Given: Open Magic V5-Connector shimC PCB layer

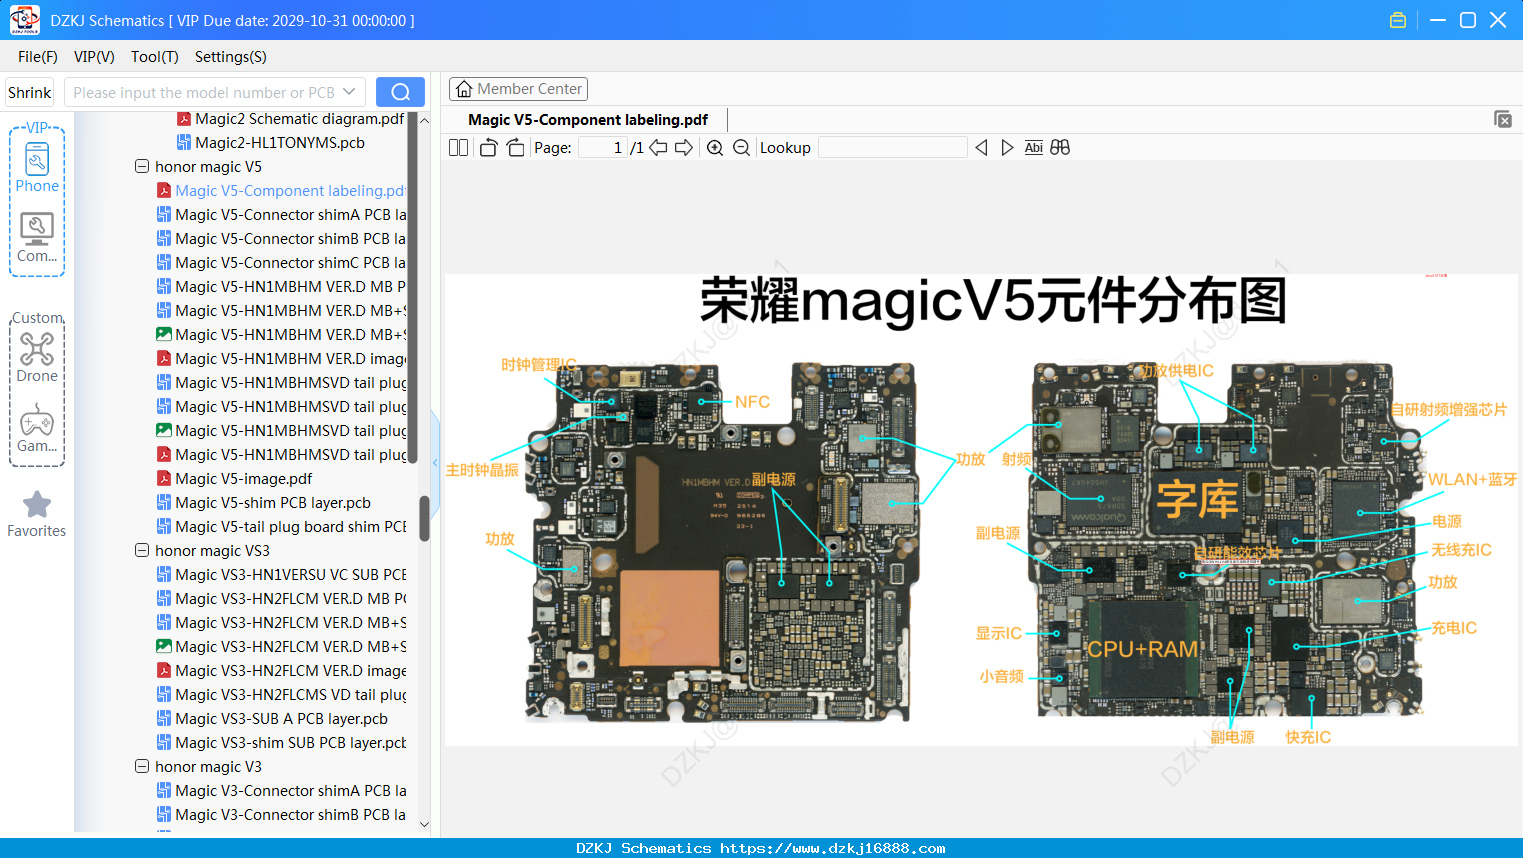Looking at the screenshot, I should (x=281, y=263).
